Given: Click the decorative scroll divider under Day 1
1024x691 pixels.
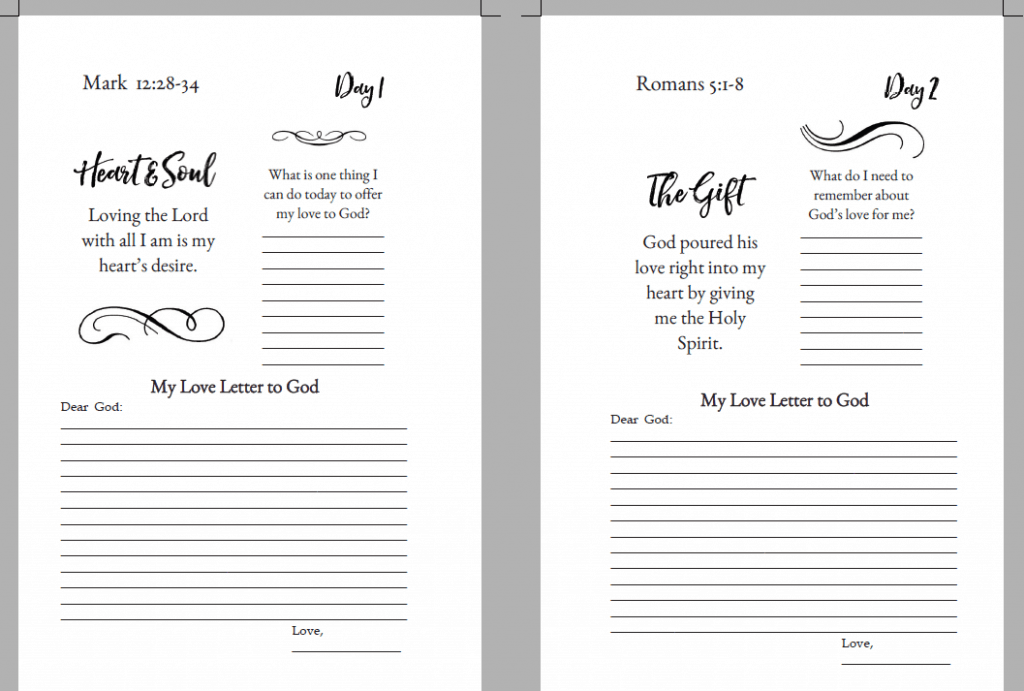Looking at the screenshot, I should [x=321, y=136].
